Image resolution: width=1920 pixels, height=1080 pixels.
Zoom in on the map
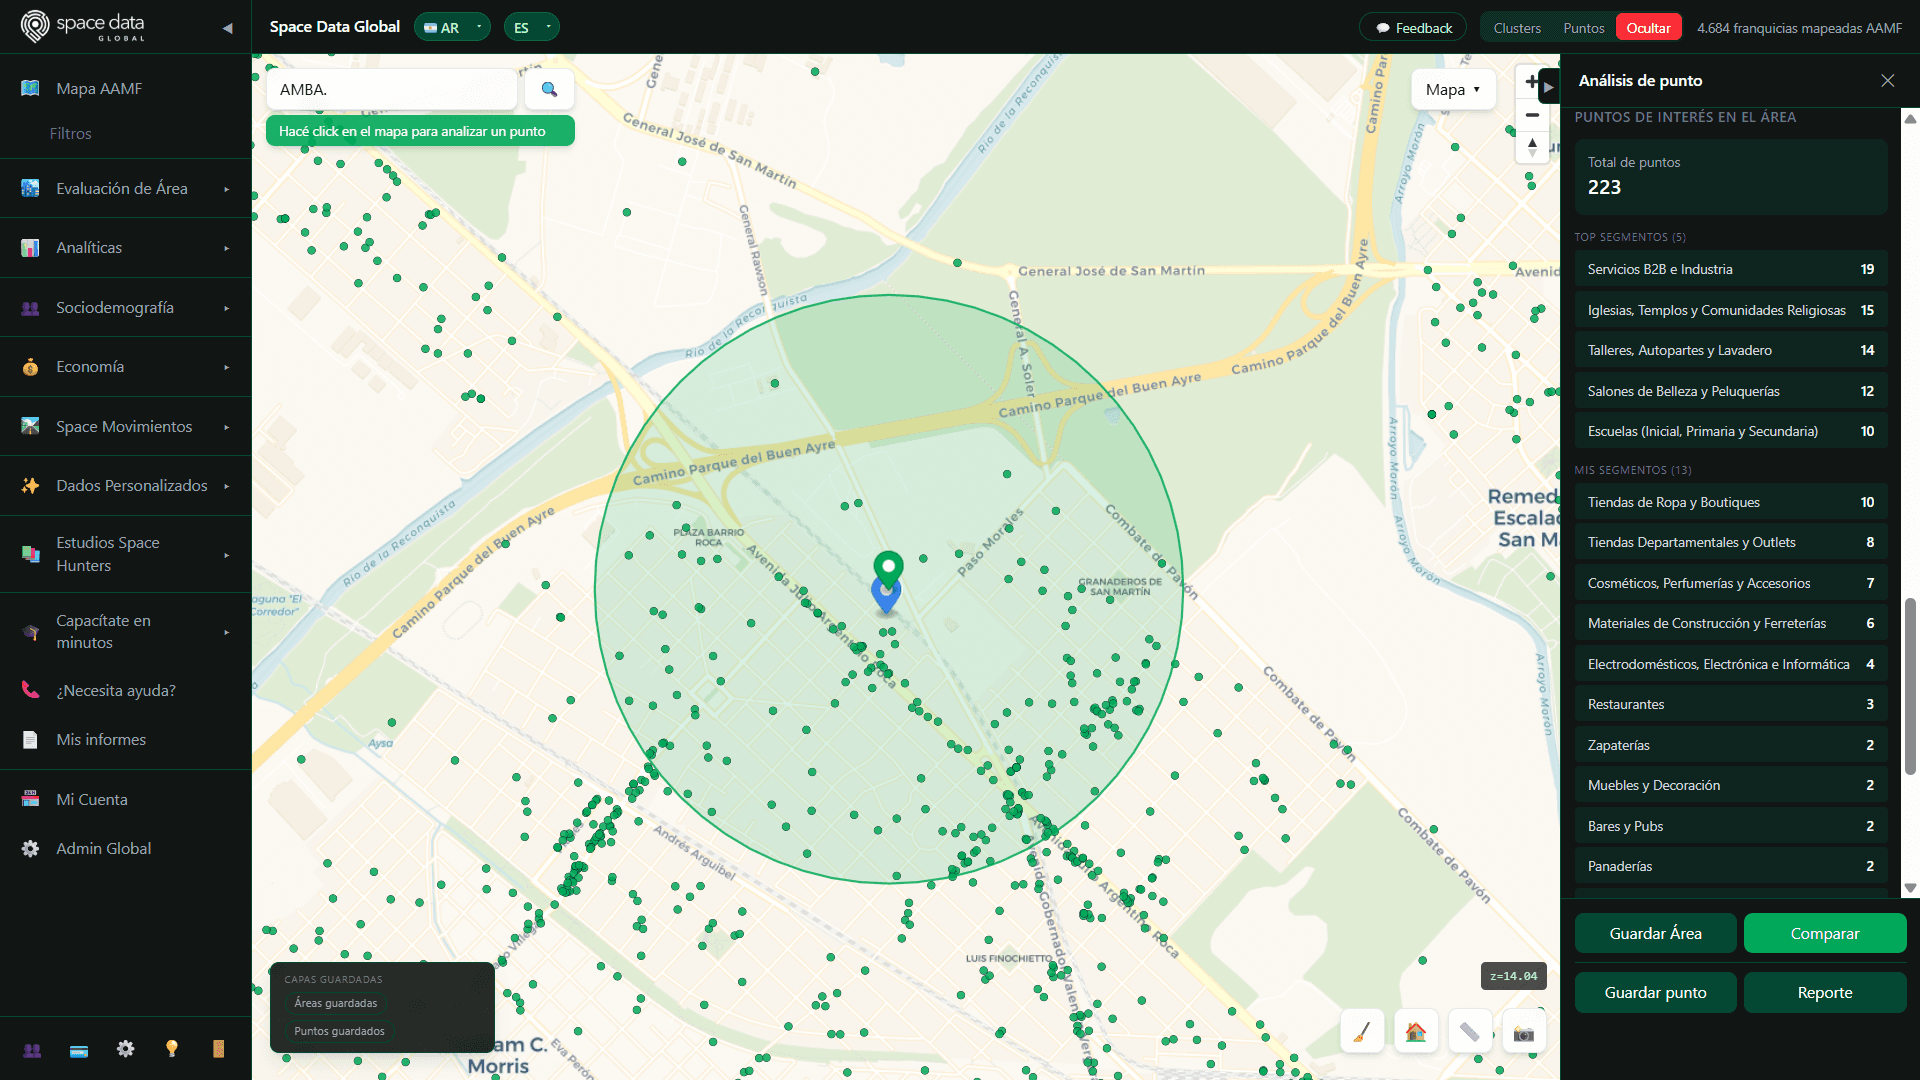tap(1531, 82)
